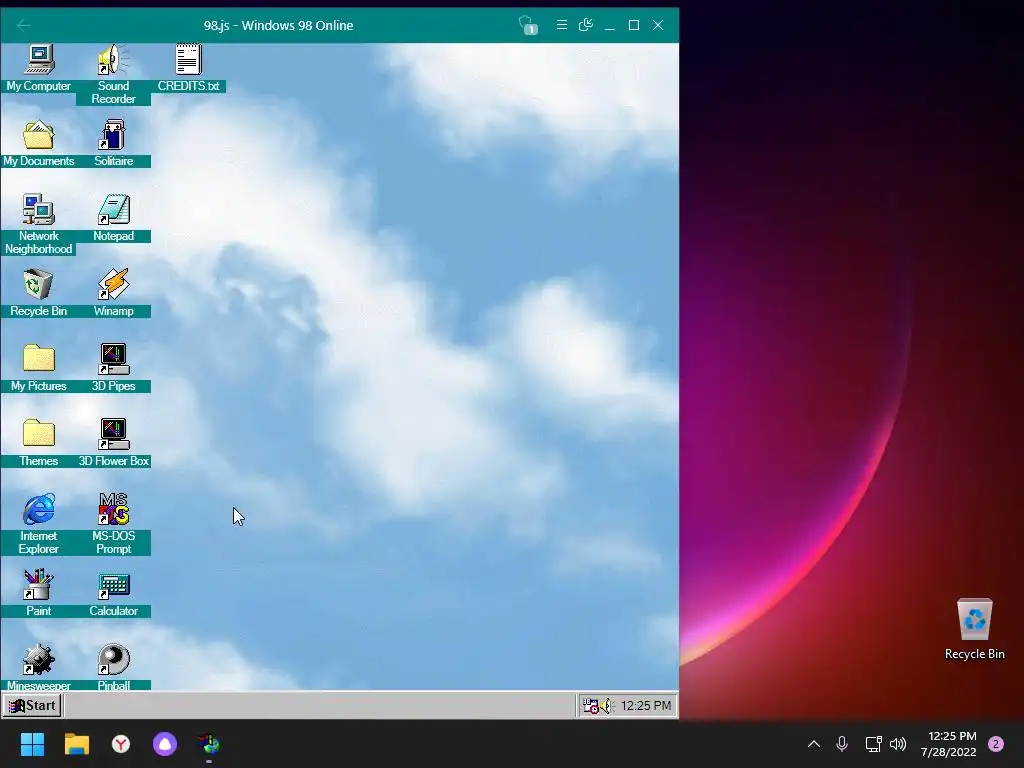Open the Alice assistant taskbar icon
This screenshot has width=1024, height=768.
coord(165,744)
